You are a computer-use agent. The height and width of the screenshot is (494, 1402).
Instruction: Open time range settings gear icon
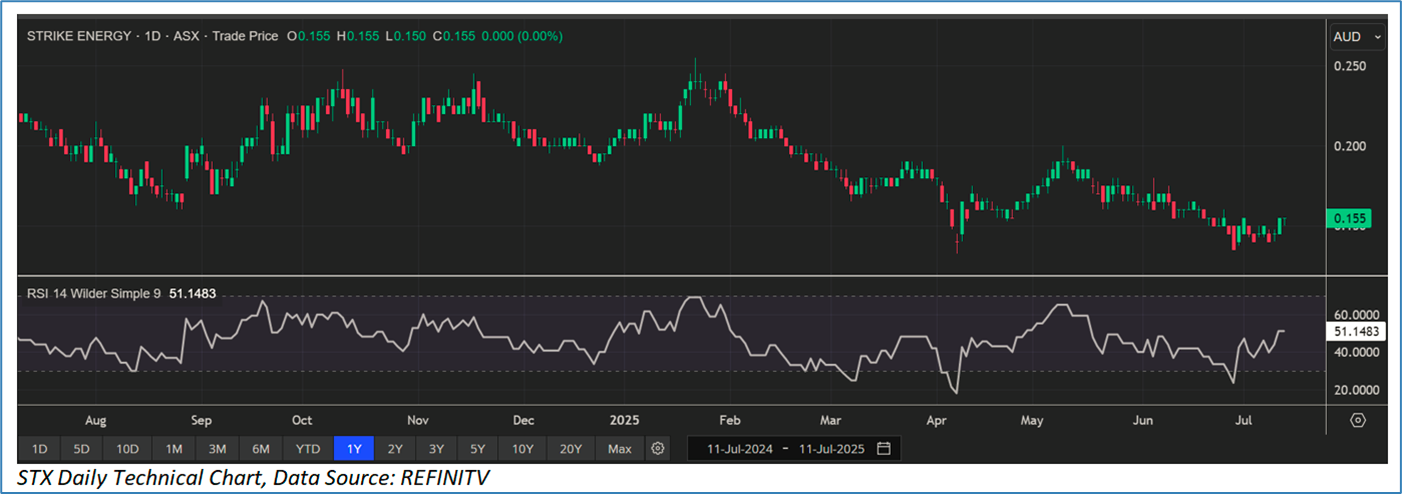(x=657, y=448)
